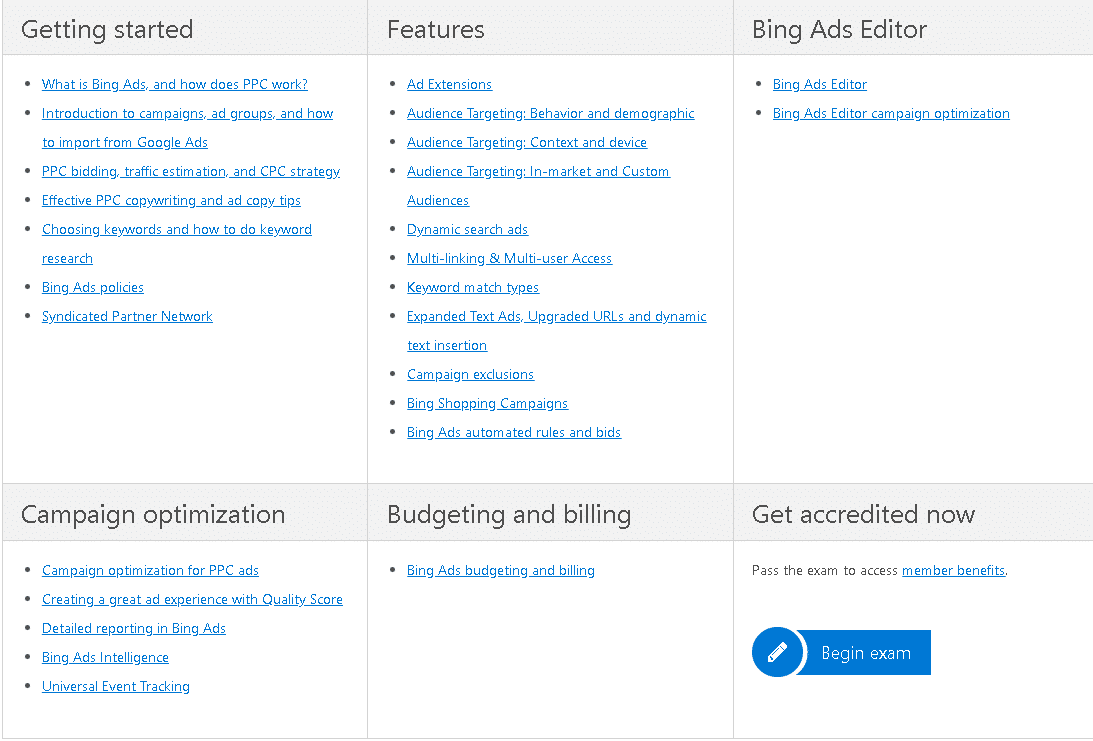
Task: Open the Bing Ads Editor link
Action: (820, 84)
